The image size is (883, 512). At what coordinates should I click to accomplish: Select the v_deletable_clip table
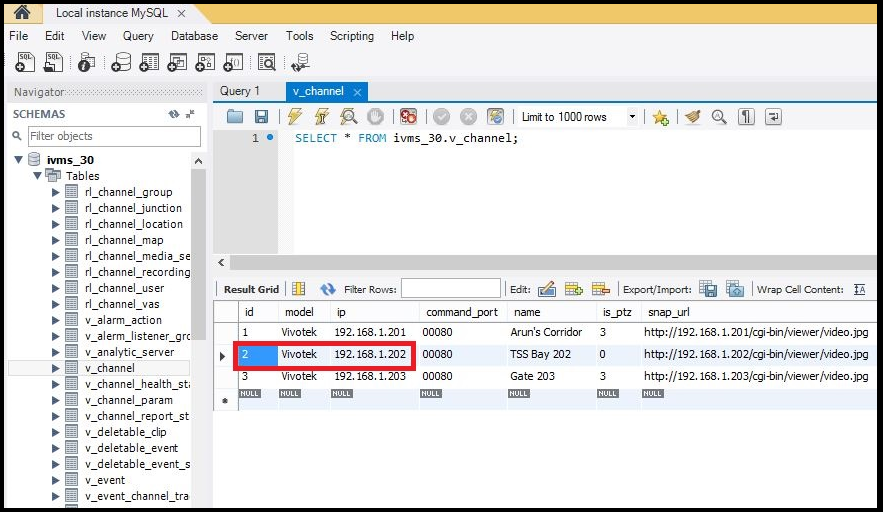(x=126, y=432)
